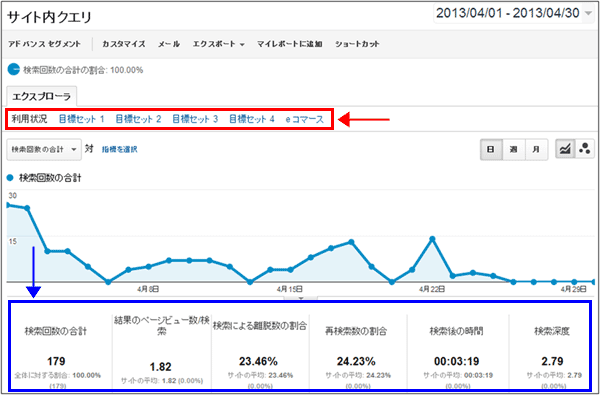Click the blue segment circle icon

(x=13, y=70)
